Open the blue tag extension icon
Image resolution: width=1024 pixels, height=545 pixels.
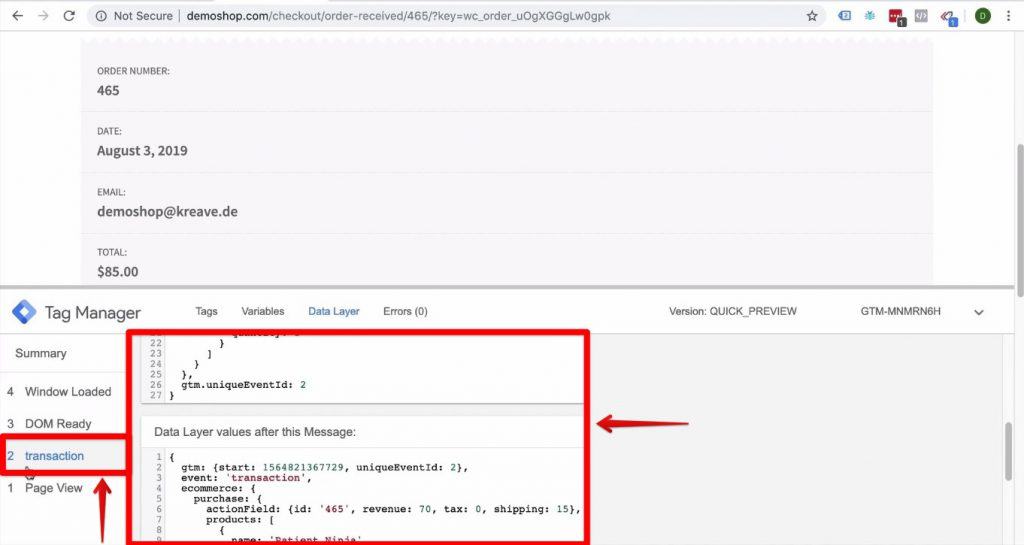[844, 16]
